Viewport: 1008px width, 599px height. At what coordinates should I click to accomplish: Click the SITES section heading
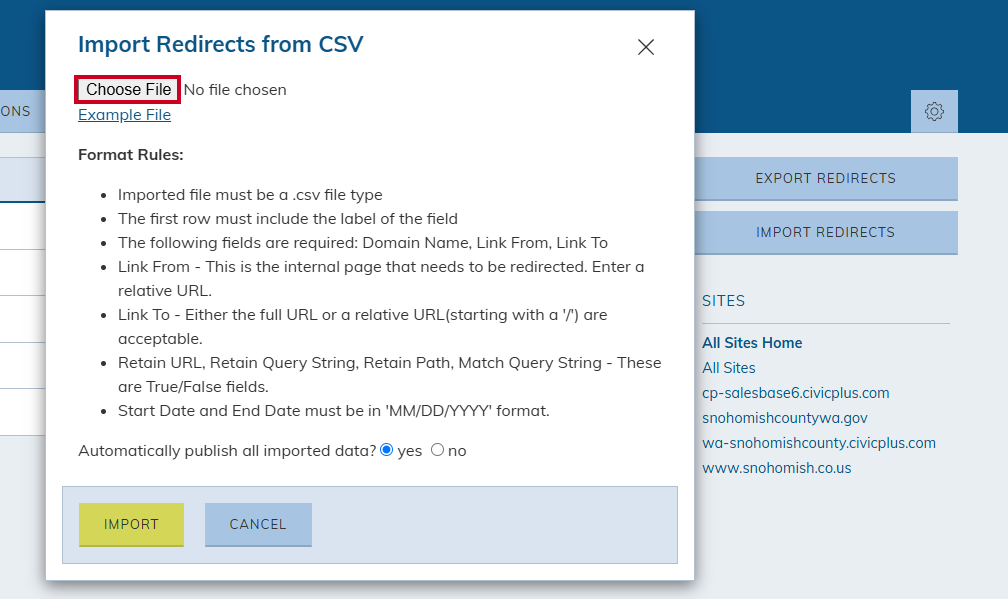pos(723,301)
